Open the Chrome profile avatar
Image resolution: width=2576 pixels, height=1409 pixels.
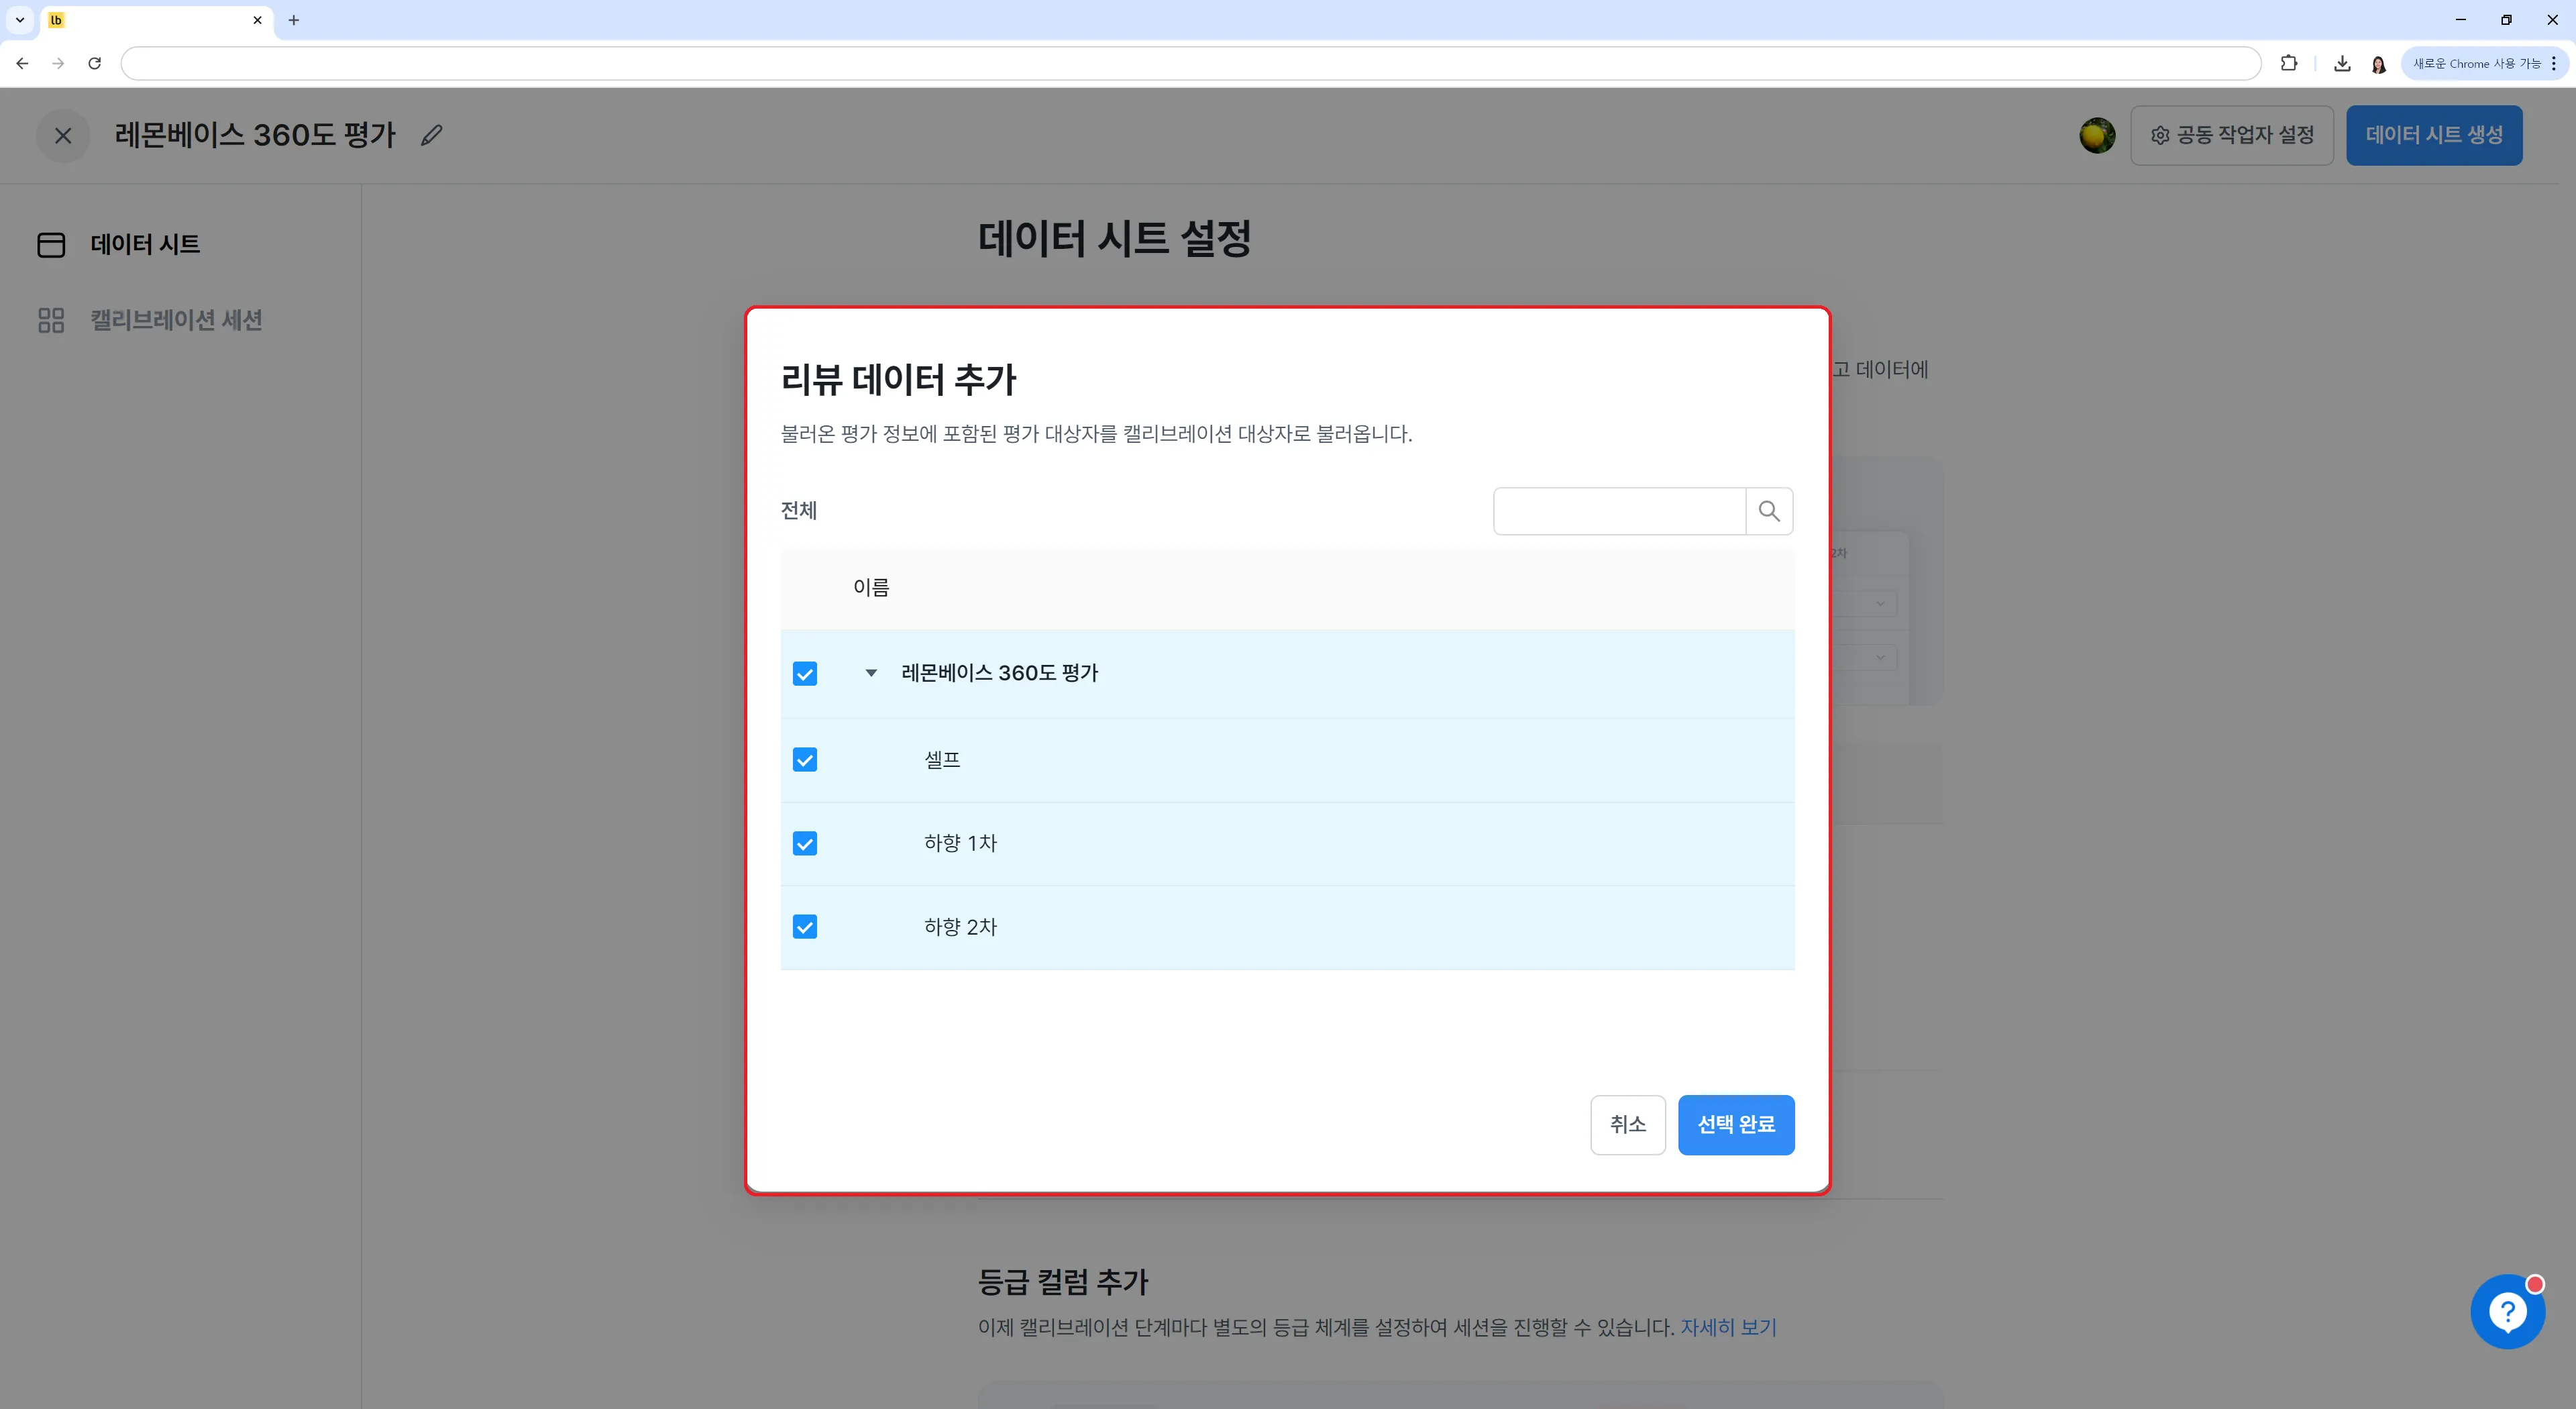tap(2378, 64)
